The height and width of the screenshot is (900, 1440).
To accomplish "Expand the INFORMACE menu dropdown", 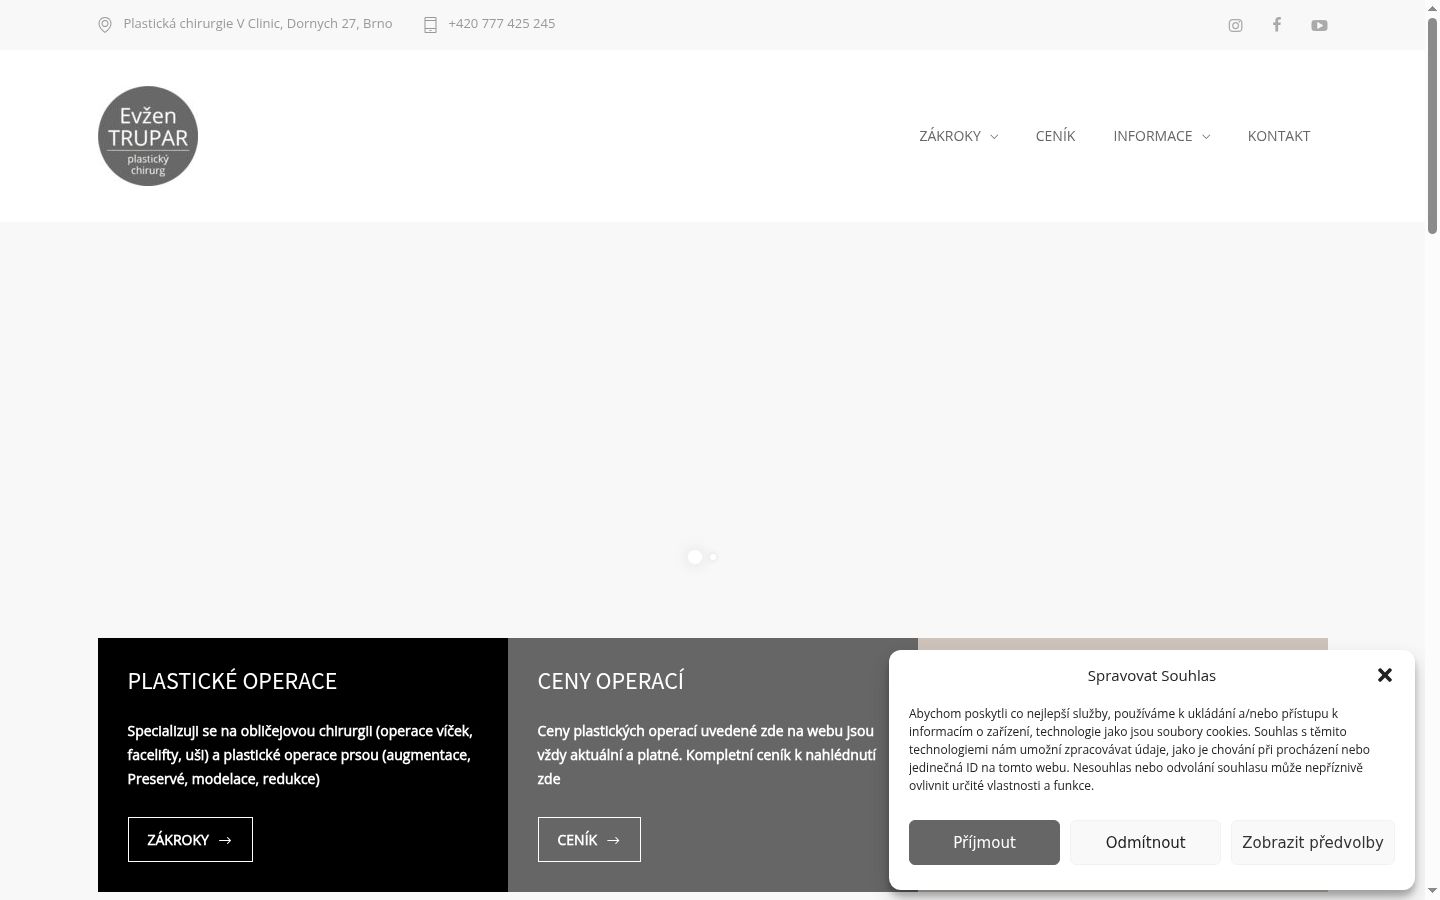I will coord(1162,136).
